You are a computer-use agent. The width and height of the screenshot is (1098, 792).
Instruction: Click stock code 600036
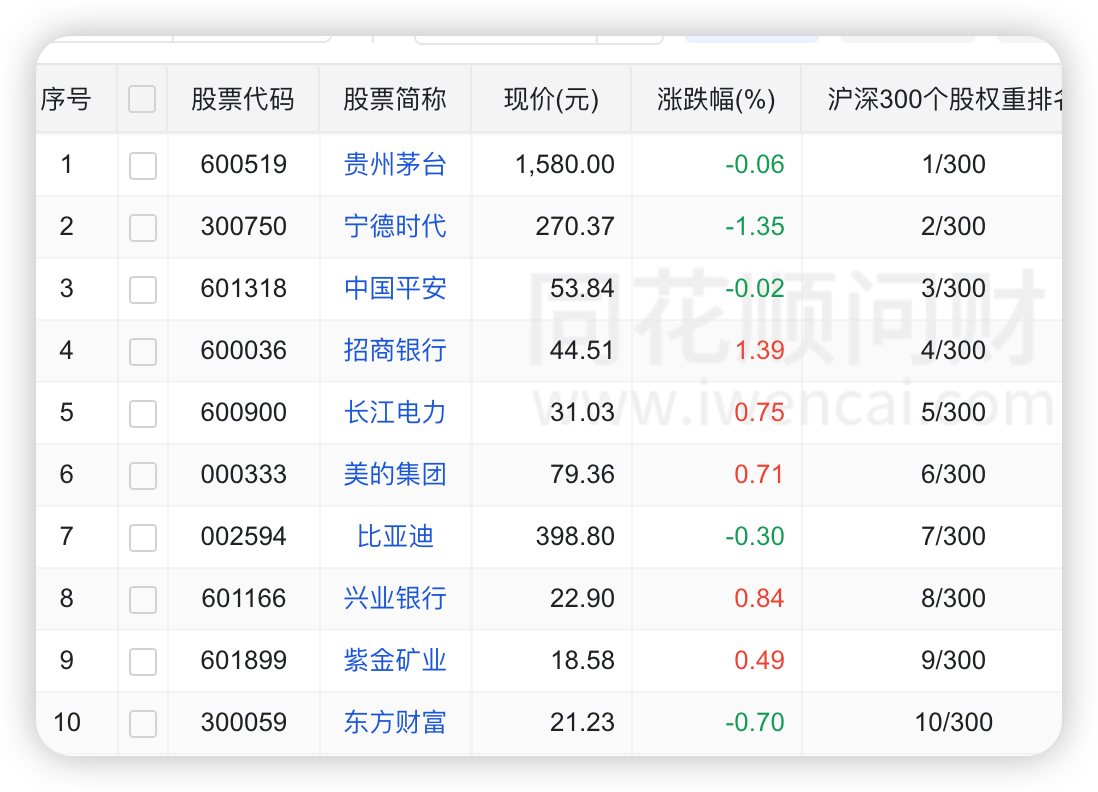click(x=244, y=350)
